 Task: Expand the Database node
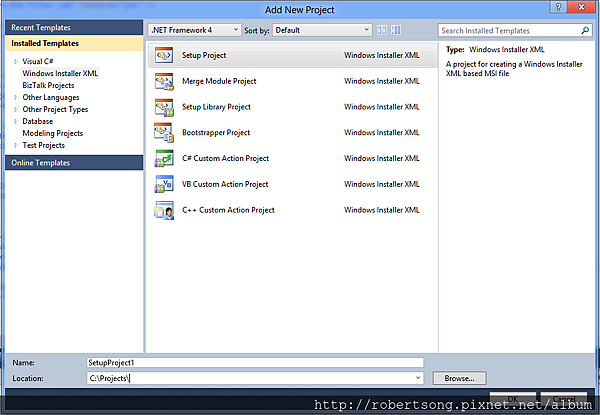pyautogui.click(x=16, y=121)
